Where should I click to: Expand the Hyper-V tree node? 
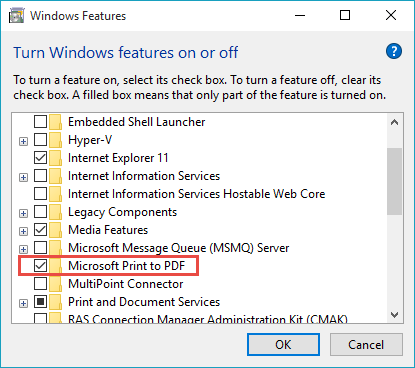[23, 141]
